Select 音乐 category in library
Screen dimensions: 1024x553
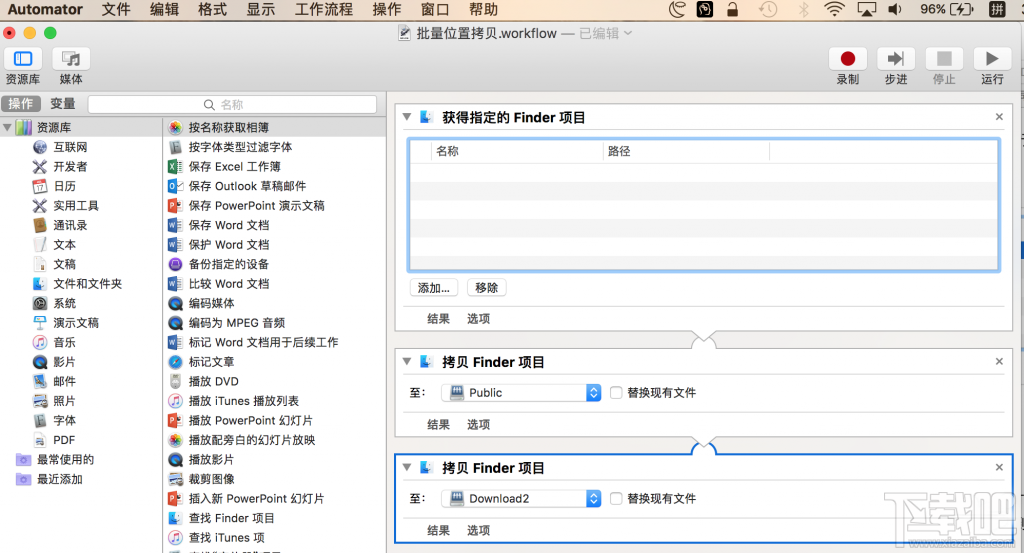coord(64,342)
